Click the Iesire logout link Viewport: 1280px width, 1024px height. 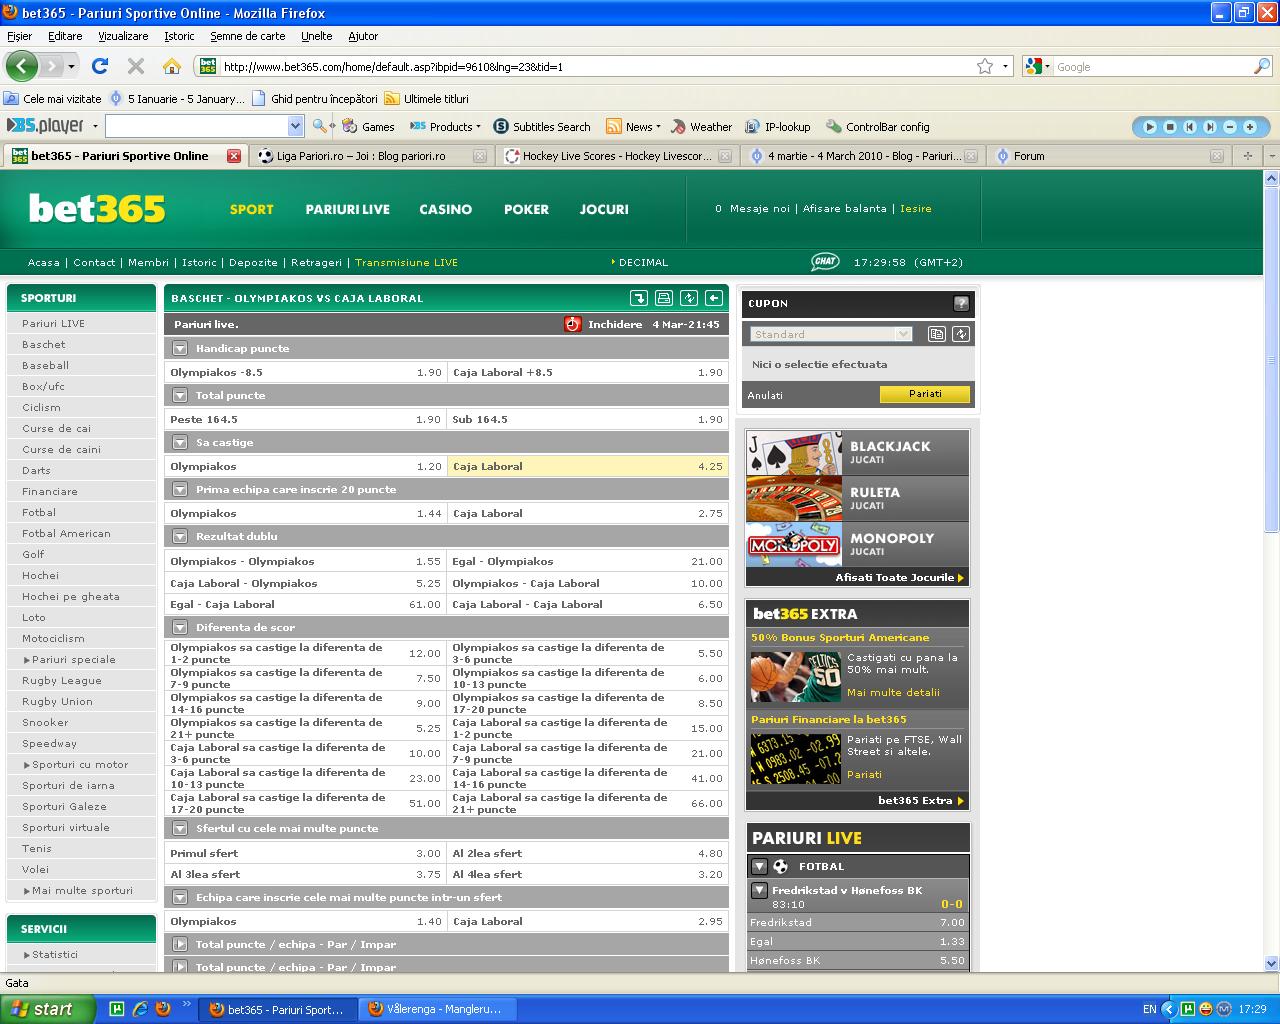pyautogui.click(x=916, y=209)
